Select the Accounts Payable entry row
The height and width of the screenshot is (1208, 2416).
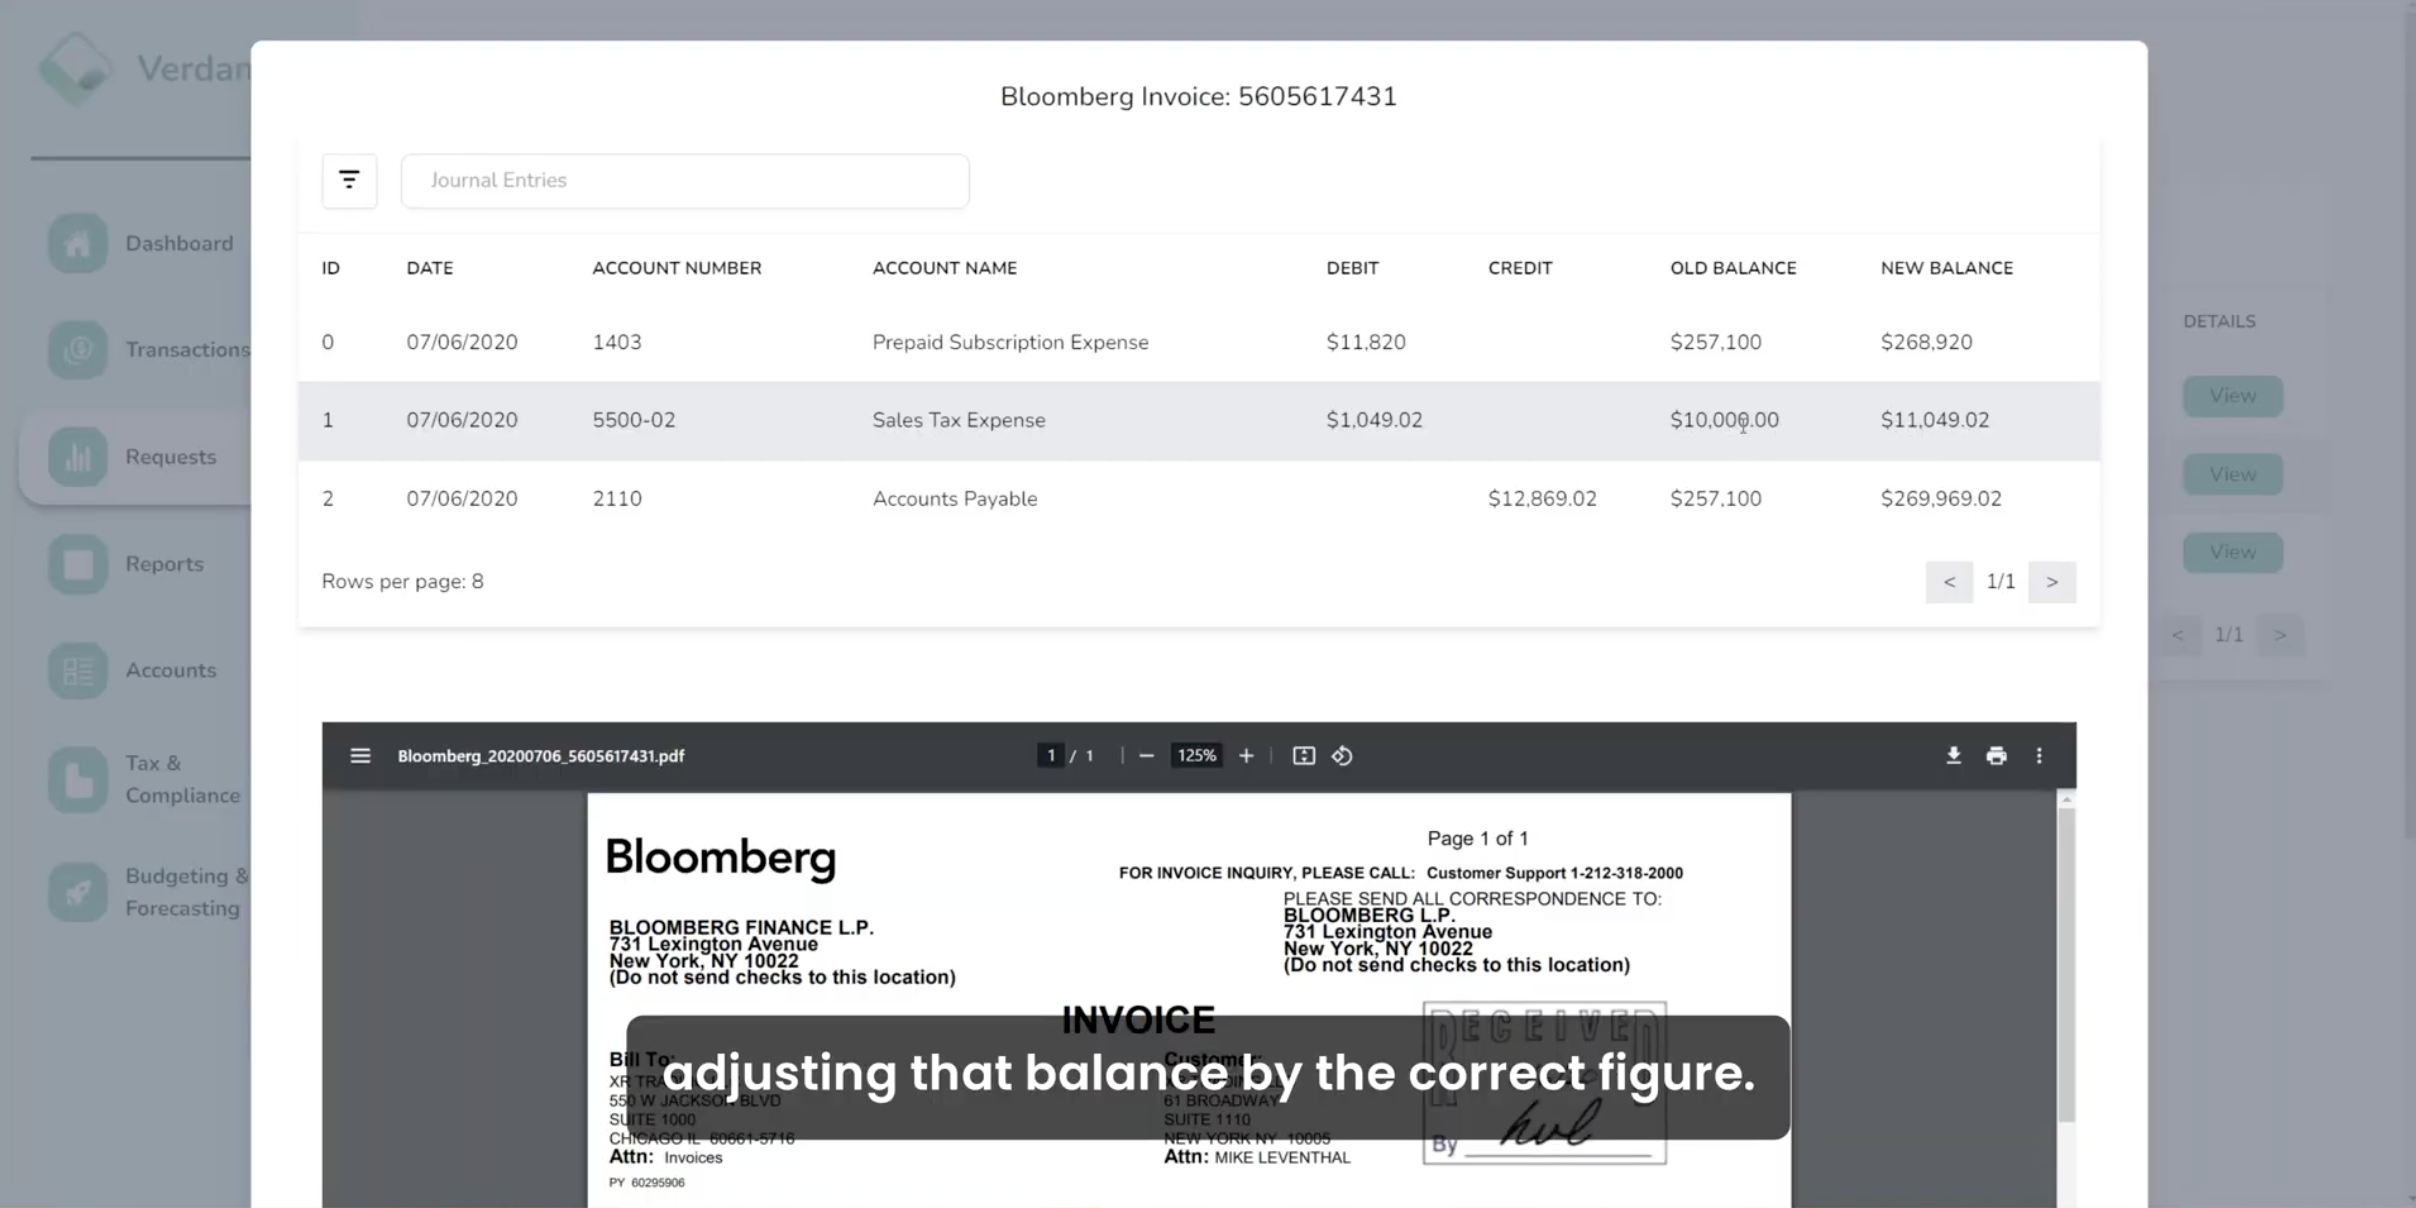click(x=954, y=499)
